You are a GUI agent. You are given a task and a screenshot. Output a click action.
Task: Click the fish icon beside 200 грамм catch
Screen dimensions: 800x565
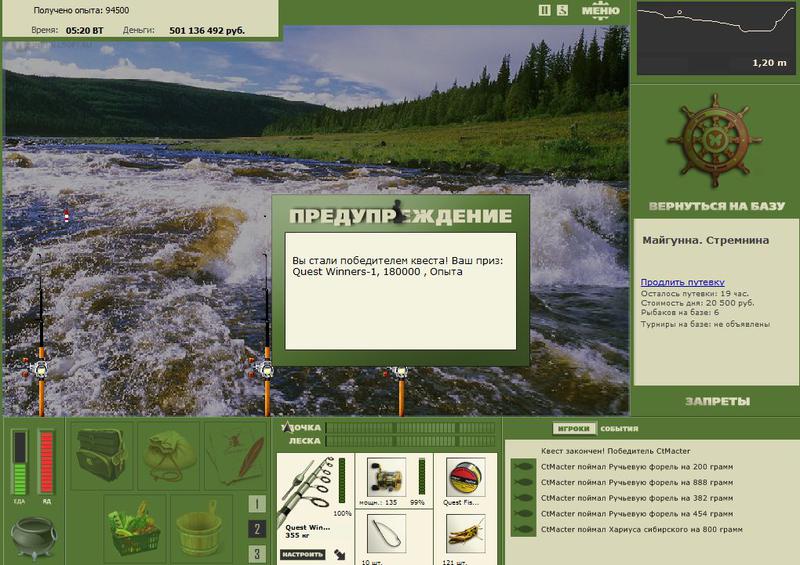(x=523, y=466)
